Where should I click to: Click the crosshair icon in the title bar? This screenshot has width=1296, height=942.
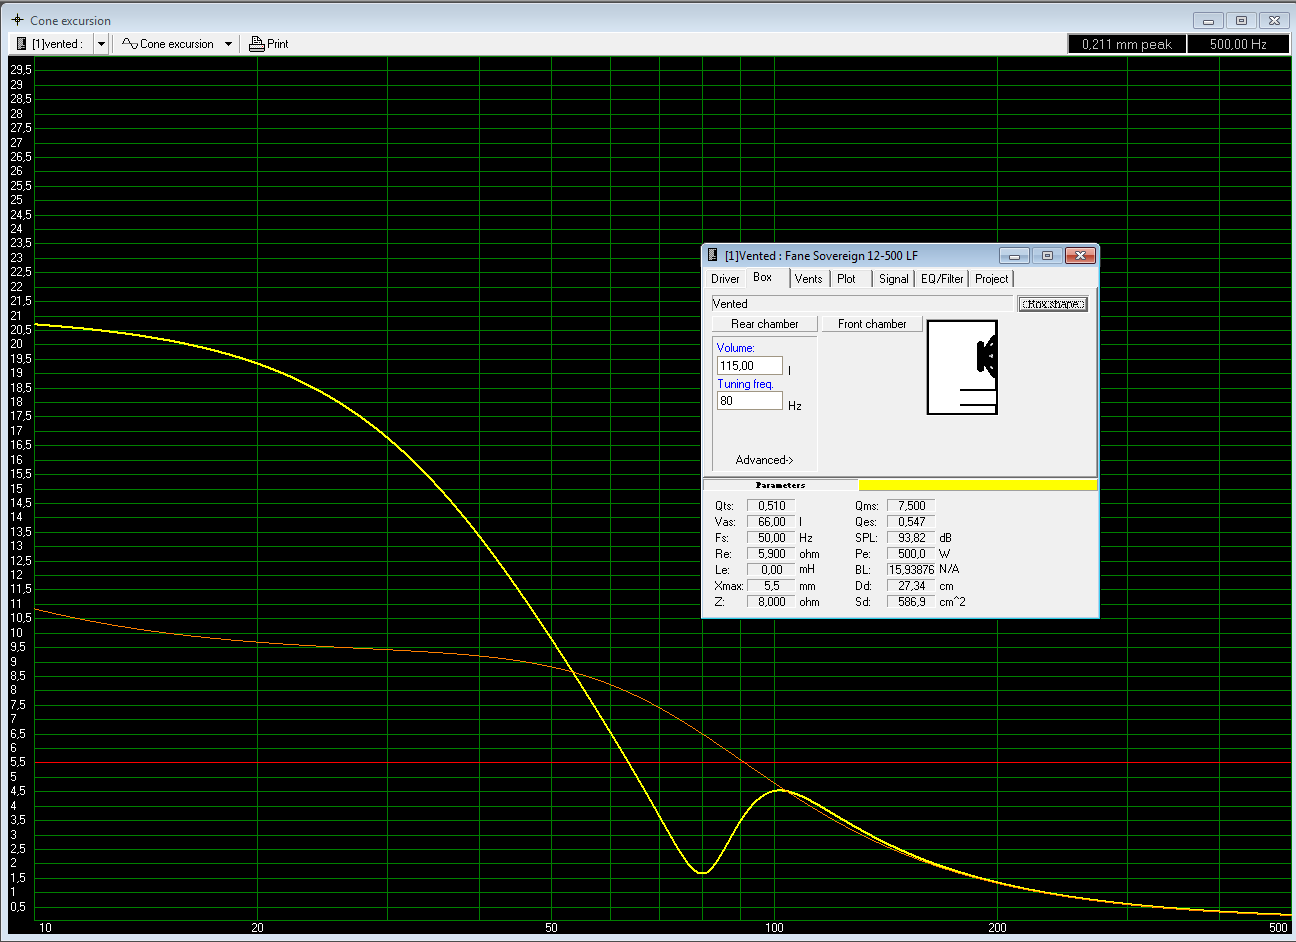[17, 20]
